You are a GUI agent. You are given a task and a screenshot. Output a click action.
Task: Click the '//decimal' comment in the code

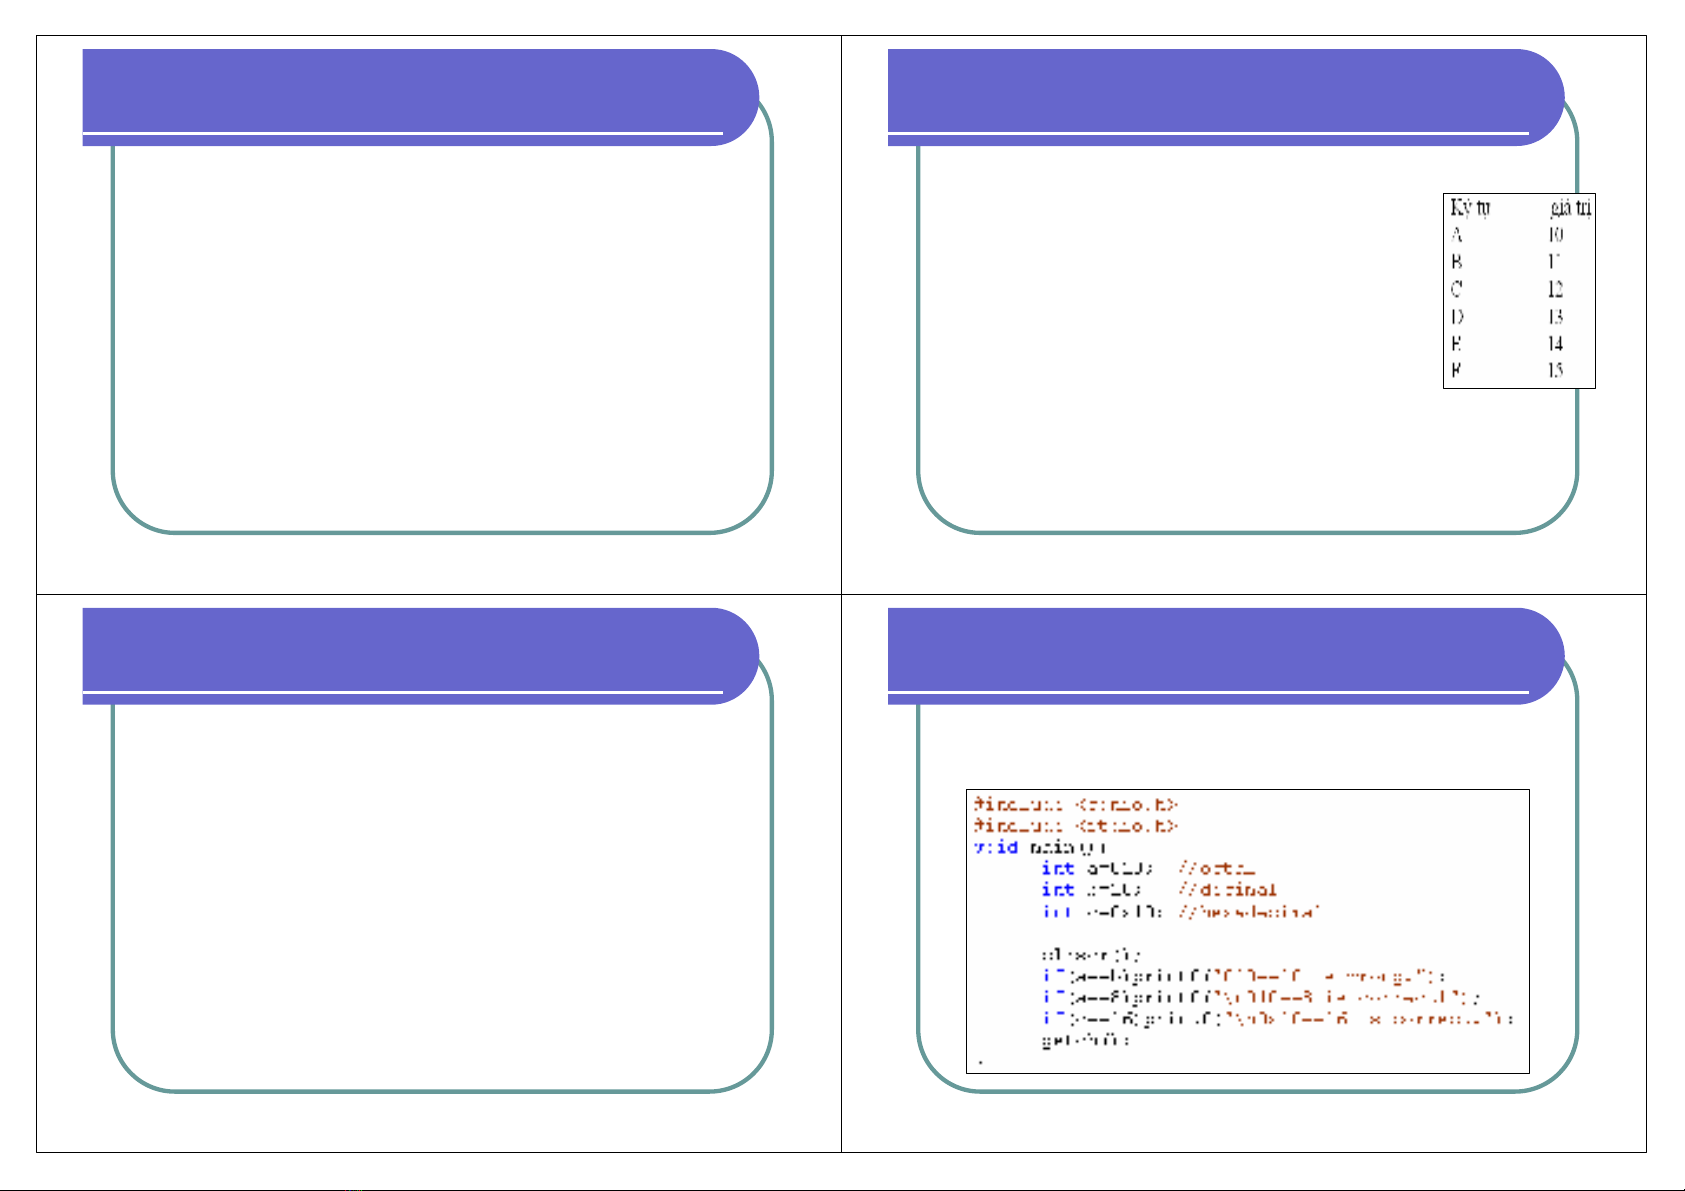pyautogui.click(x=1227, y=889)
